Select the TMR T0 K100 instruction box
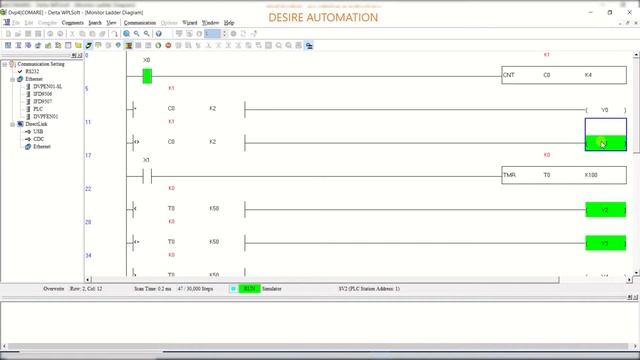The image size is (640, 360). tap(564, 175)
